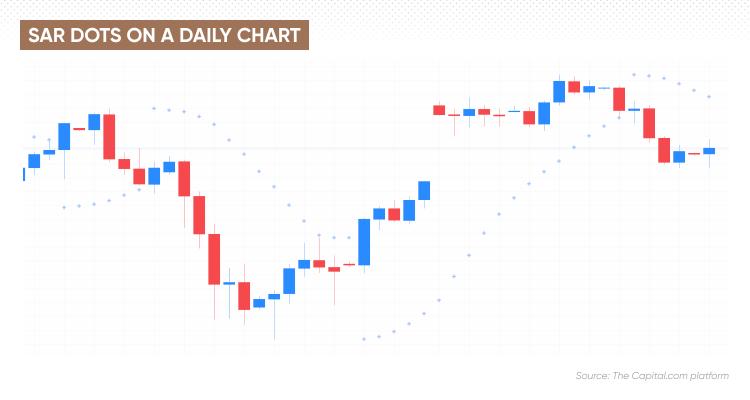The image size is (750, 400).
Task: Select the leftmost SAR dot on the chart
Action: (x=34, y=137)
